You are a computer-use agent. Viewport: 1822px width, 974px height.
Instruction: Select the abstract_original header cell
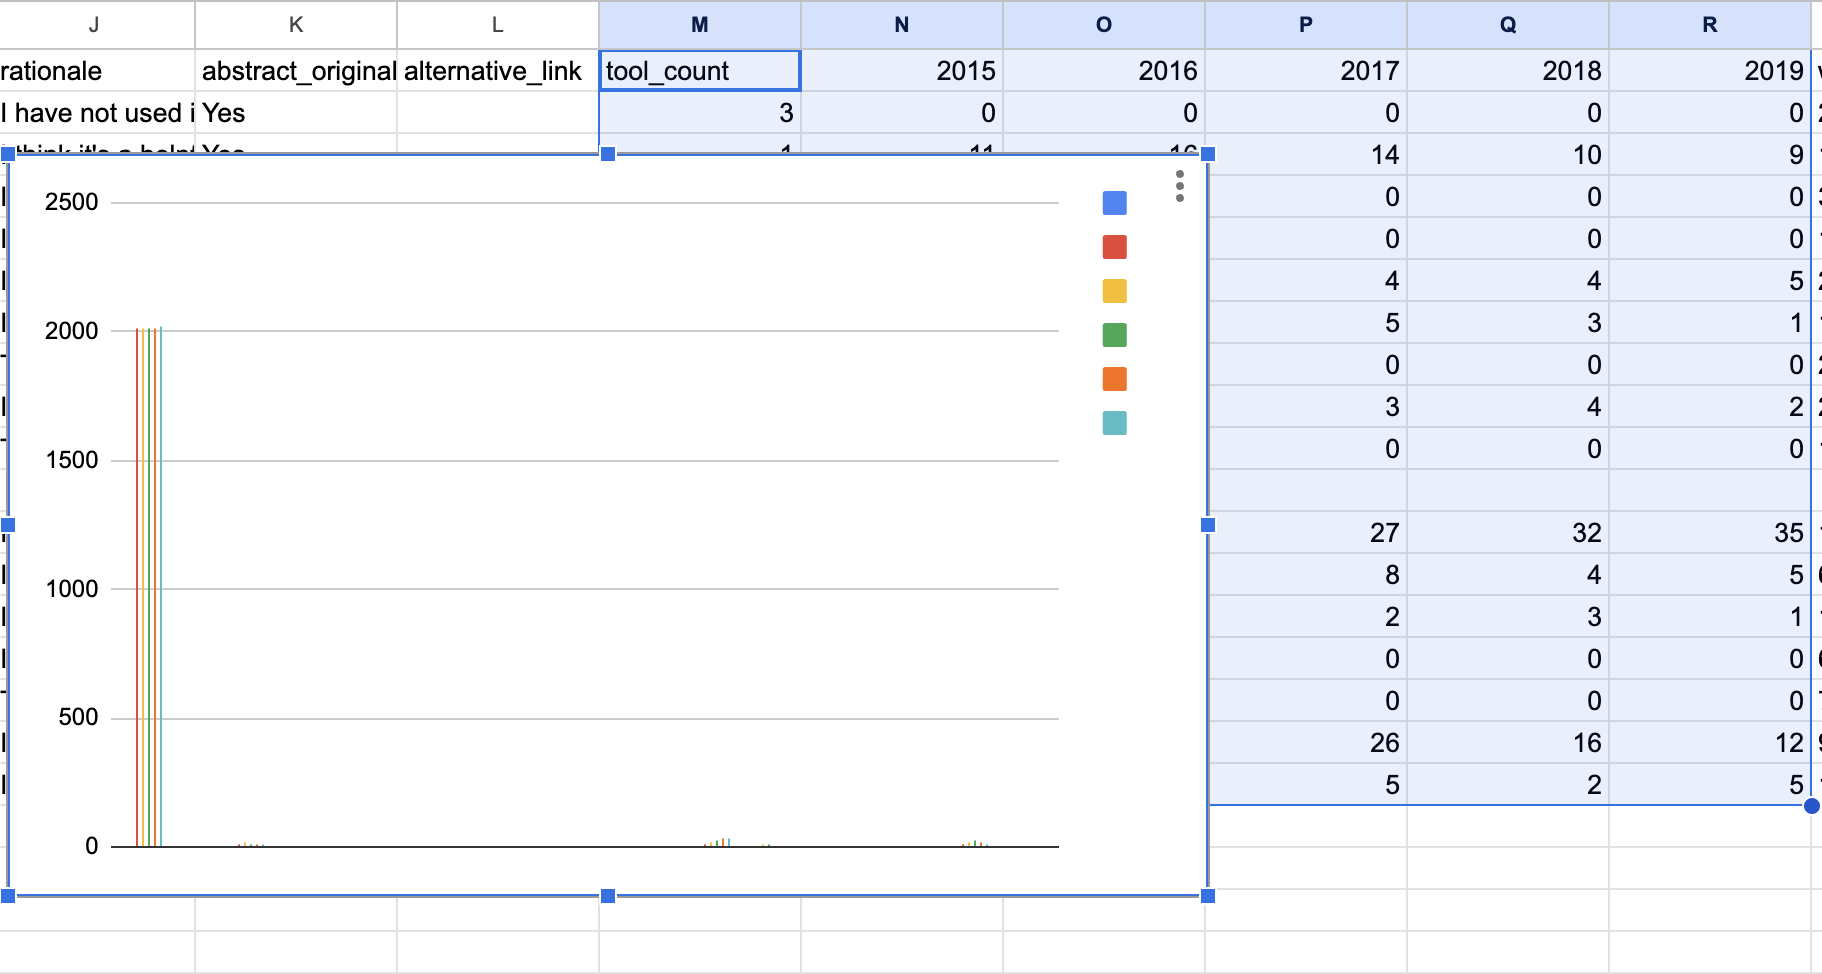tap(297, 71)
